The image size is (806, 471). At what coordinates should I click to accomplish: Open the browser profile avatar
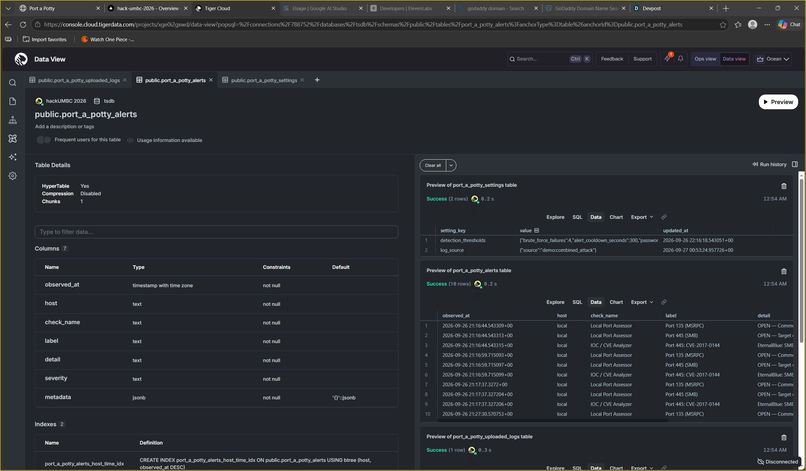(753, 24)
